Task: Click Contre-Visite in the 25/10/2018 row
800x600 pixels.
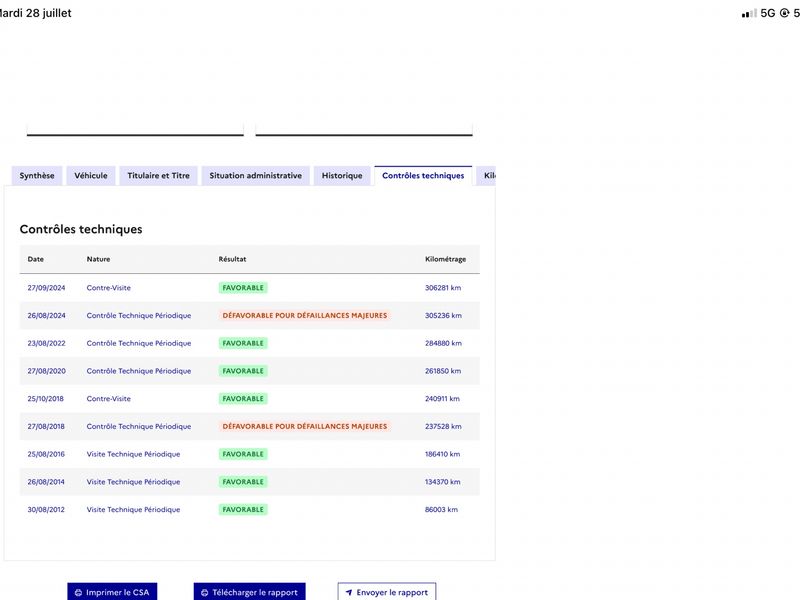Action: coord(109,398)
